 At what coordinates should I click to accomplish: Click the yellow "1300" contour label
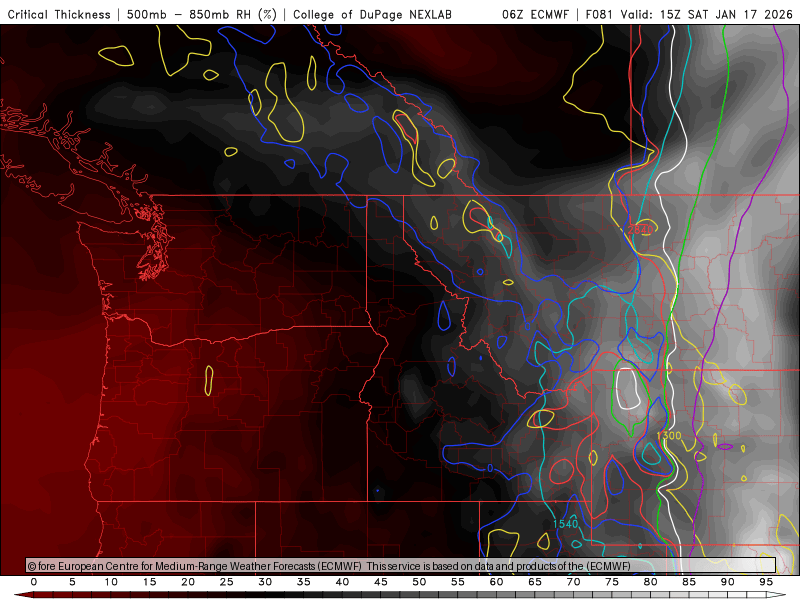(x=669, y=436)
